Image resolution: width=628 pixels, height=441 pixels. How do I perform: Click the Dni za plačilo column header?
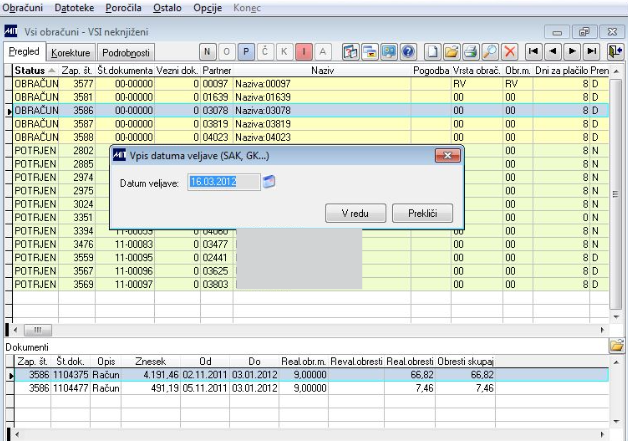tap(561, 70)
